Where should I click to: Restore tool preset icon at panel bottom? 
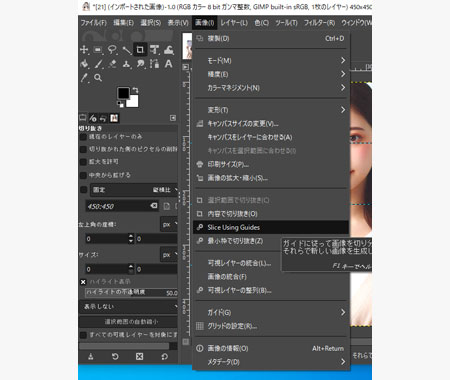[115, 357]
